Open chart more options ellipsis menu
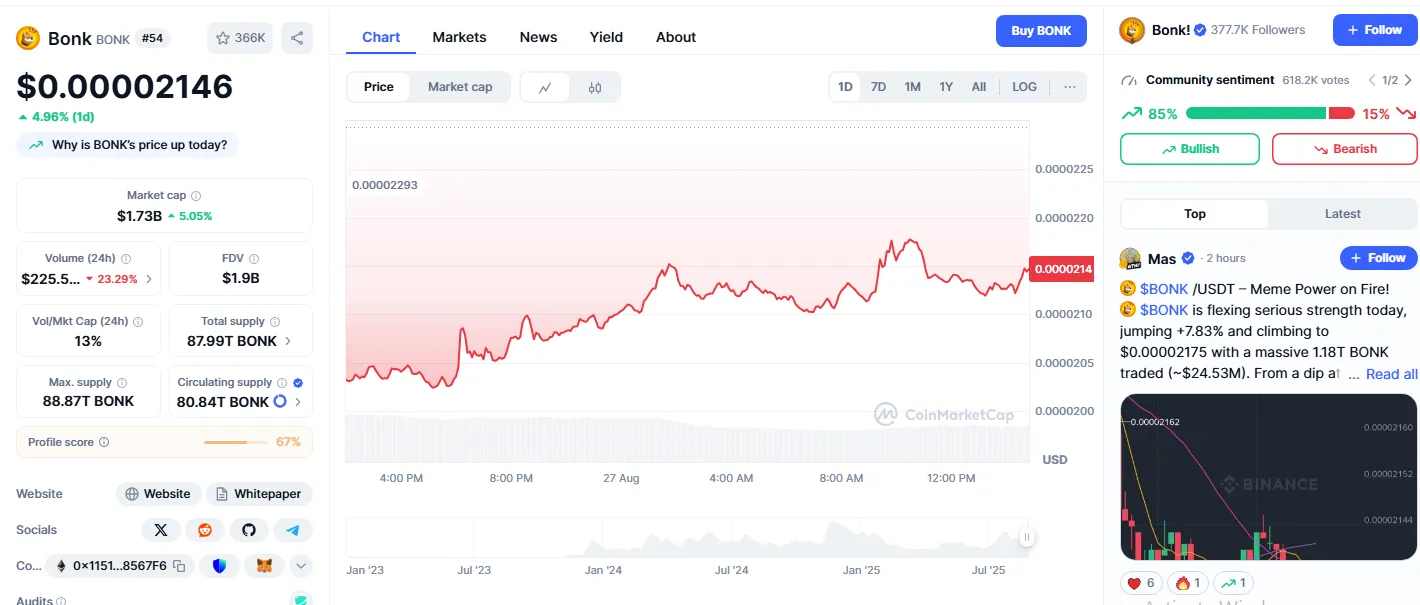 (1069, 87)
